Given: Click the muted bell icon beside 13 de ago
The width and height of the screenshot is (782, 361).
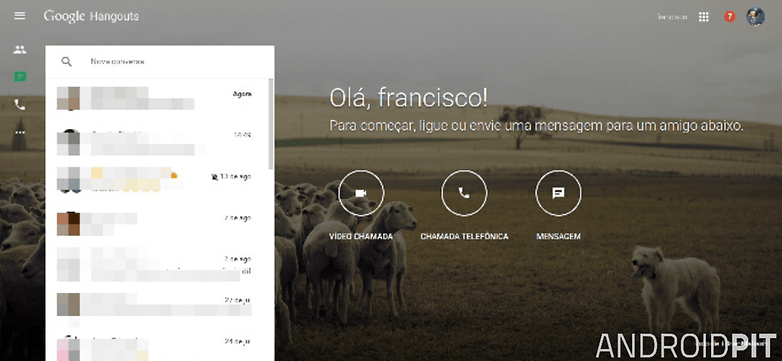Looking at the screenshot, I should click(x=214, y=177).
